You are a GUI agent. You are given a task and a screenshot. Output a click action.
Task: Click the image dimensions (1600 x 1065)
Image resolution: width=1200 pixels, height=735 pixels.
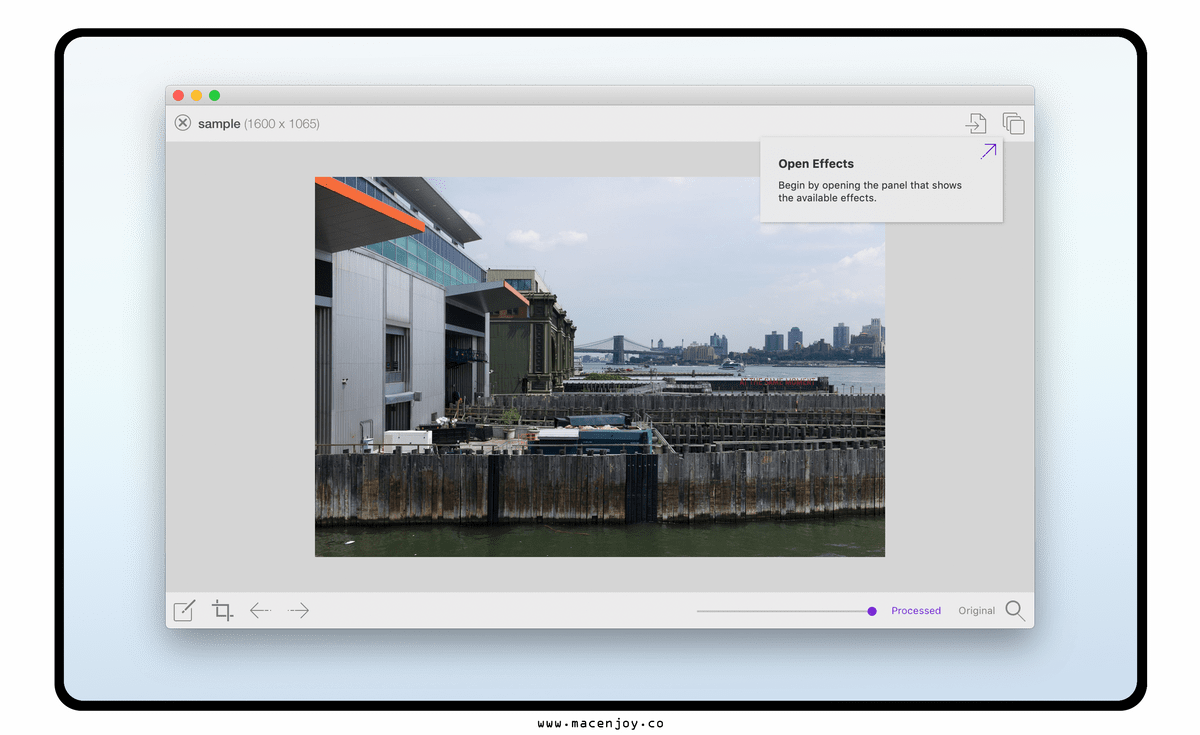282,124
